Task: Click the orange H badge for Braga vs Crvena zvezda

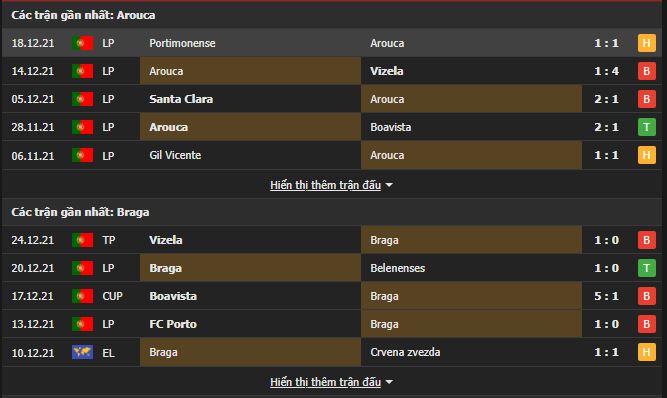Action: pos(646,352)
